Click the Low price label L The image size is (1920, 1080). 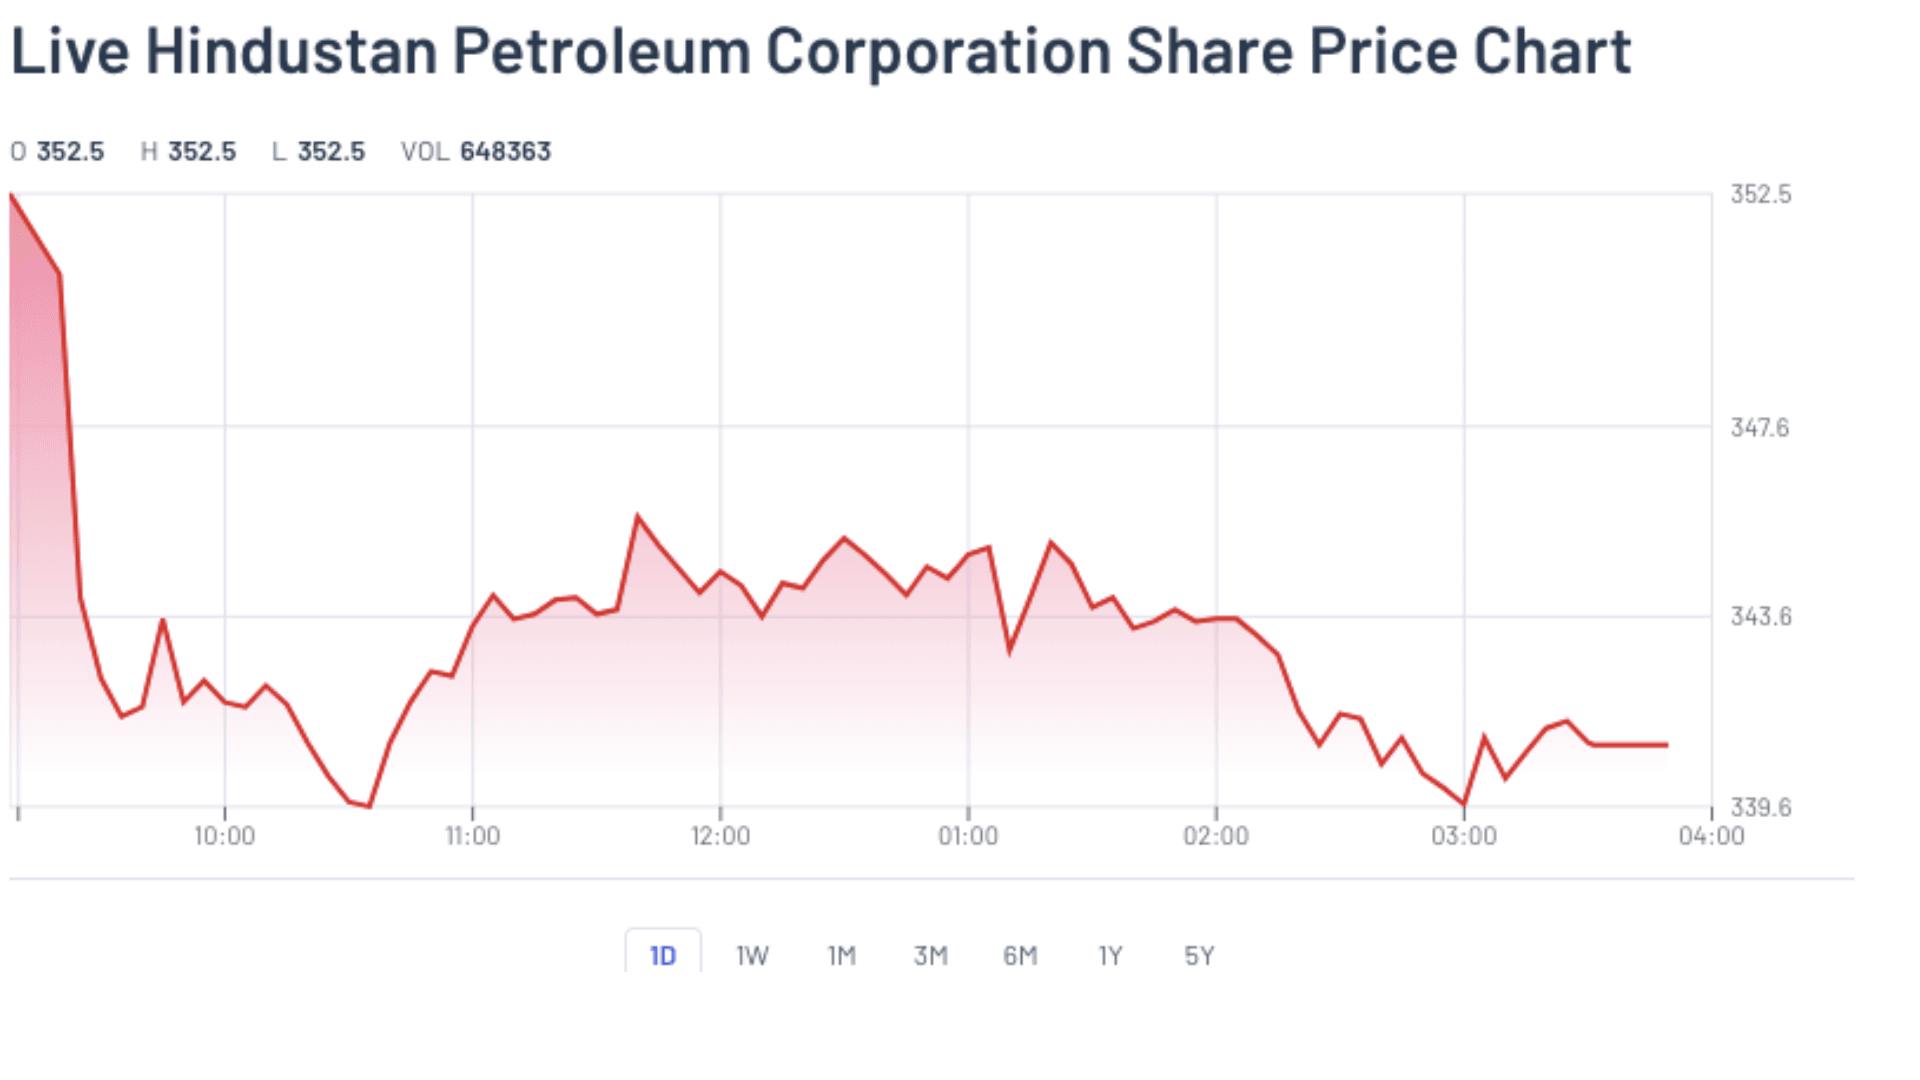279,152
